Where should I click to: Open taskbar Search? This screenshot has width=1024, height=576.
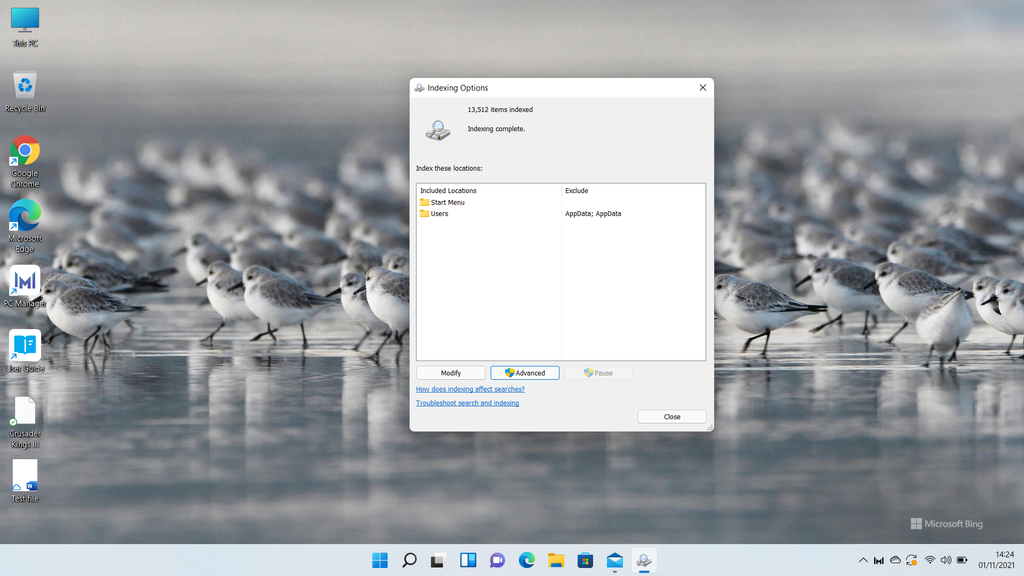click(409, 560)
